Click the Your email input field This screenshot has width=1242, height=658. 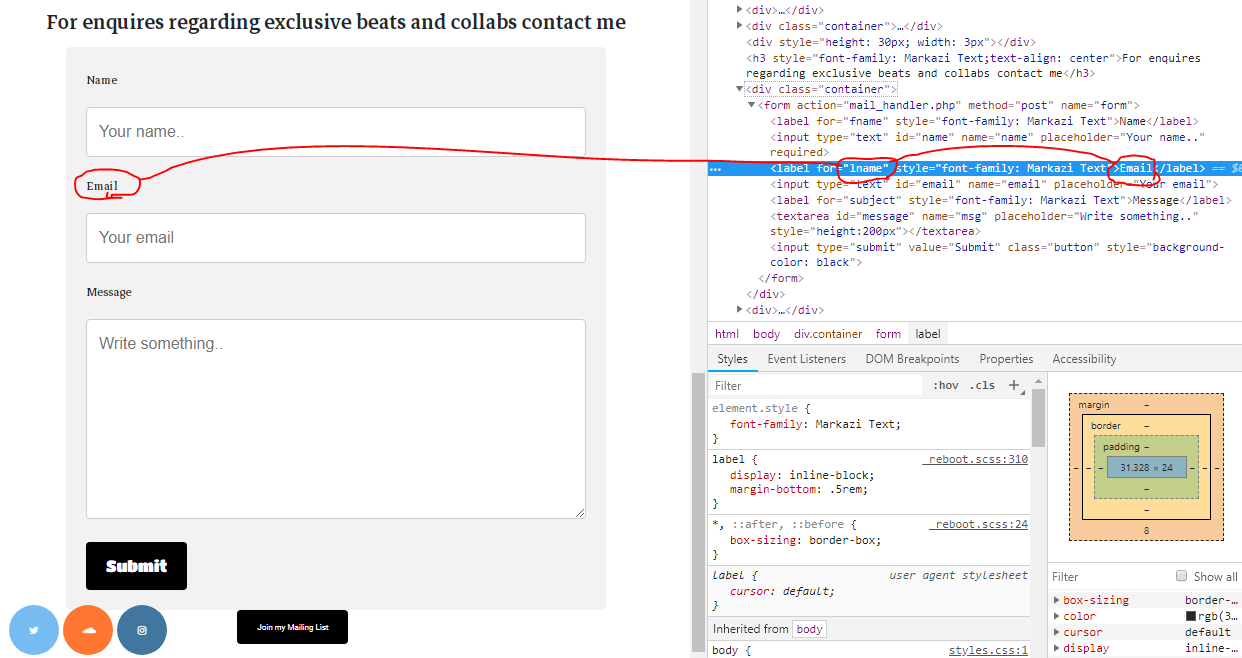[335, 238]
